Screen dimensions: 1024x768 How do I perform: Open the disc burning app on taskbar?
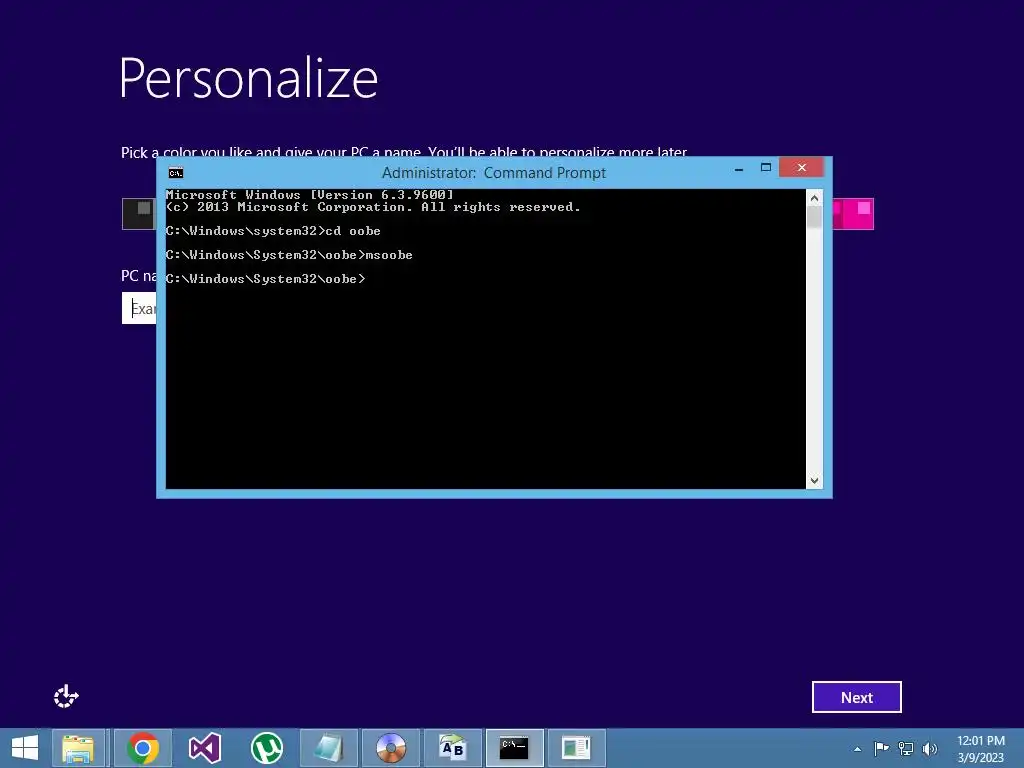(391, 748)
